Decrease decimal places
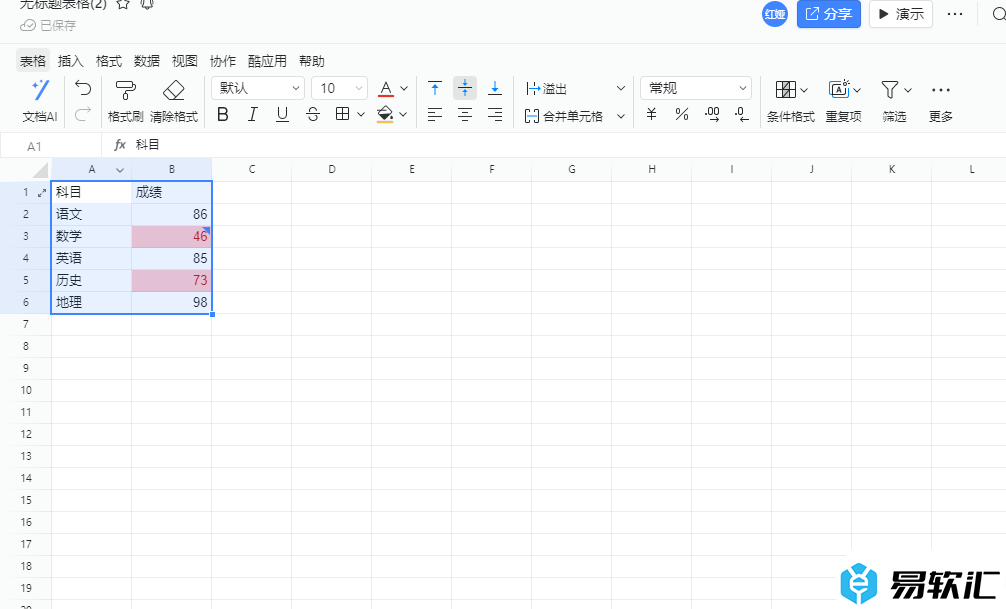 [742, 115]
